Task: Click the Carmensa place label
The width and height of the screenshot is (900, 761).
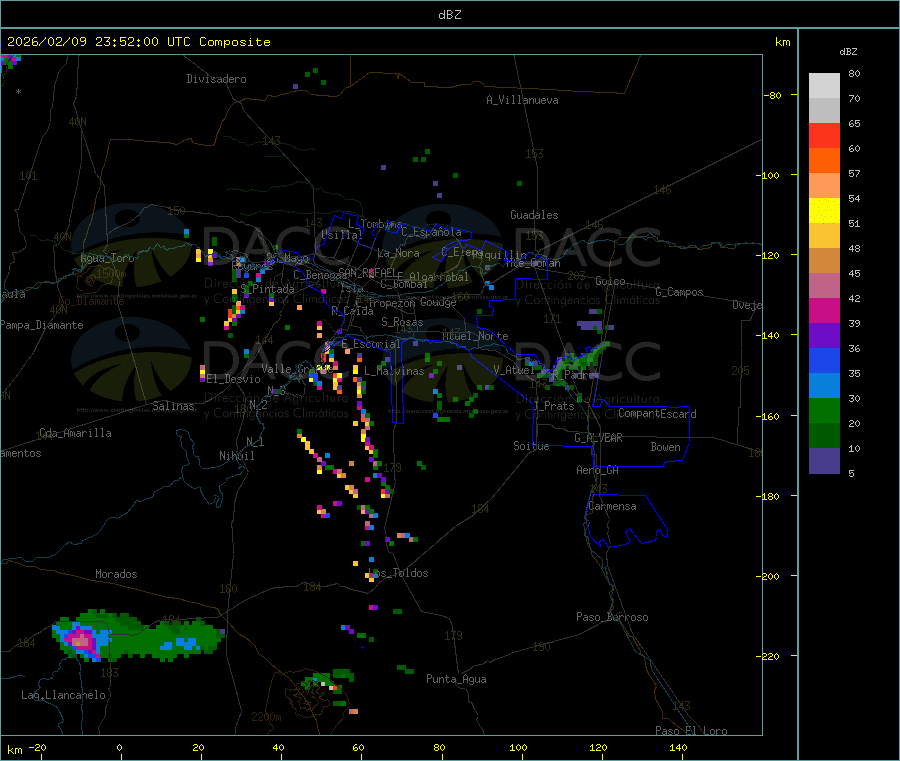Action: [612, 506]
